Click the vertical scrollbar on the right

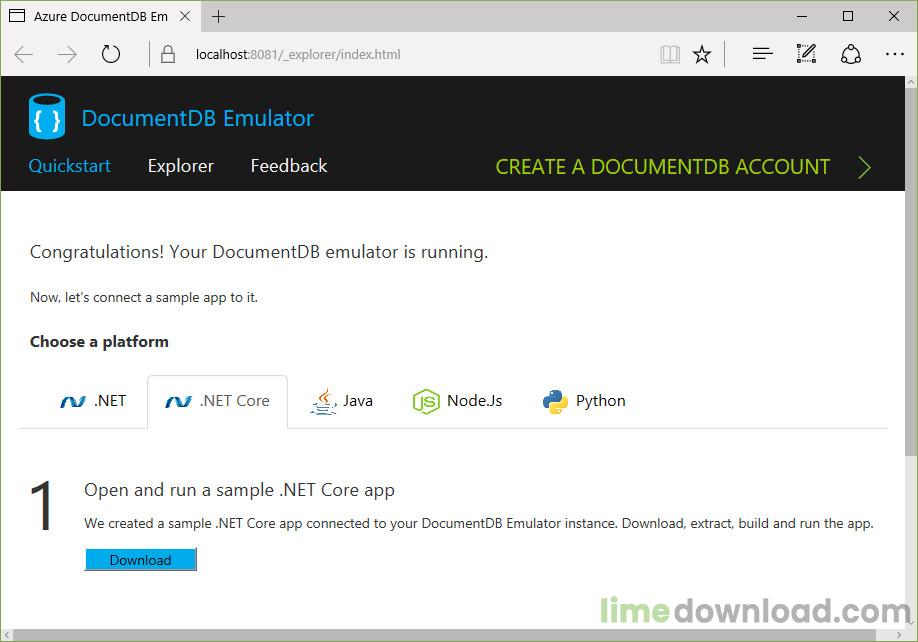(909, 300)
